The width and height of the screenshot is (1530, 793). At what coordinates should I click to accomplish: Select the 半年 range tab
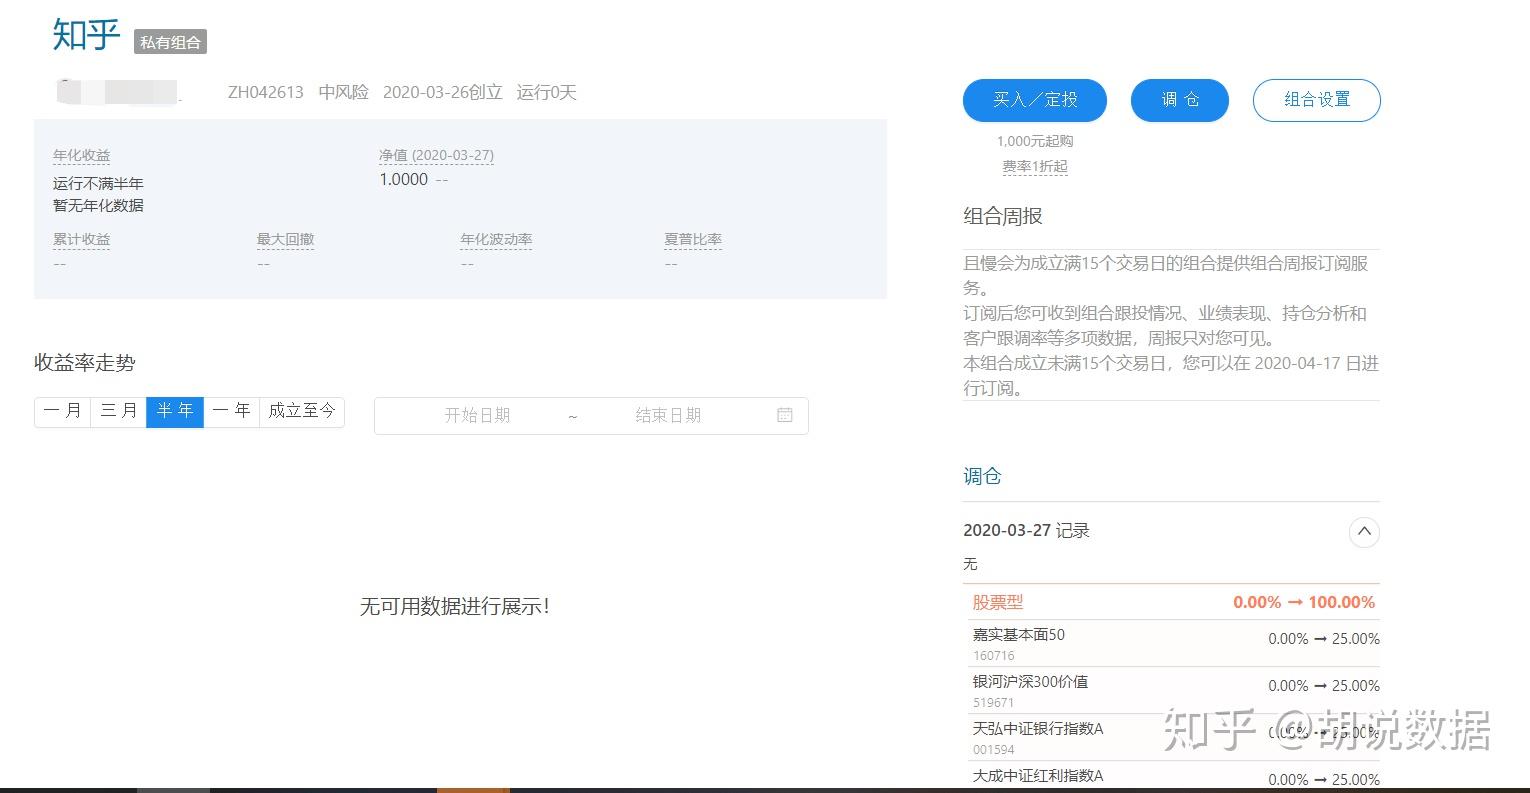coord(175,411)
